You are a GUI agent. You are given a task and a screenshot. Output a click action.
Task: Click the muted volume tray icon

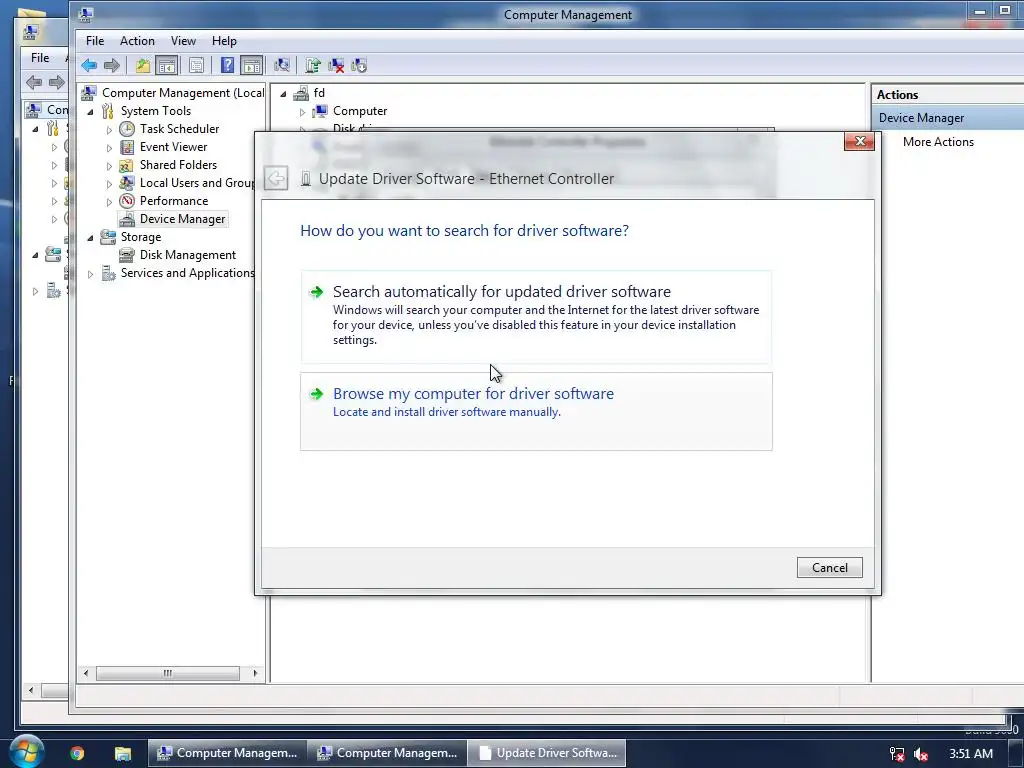921,754
